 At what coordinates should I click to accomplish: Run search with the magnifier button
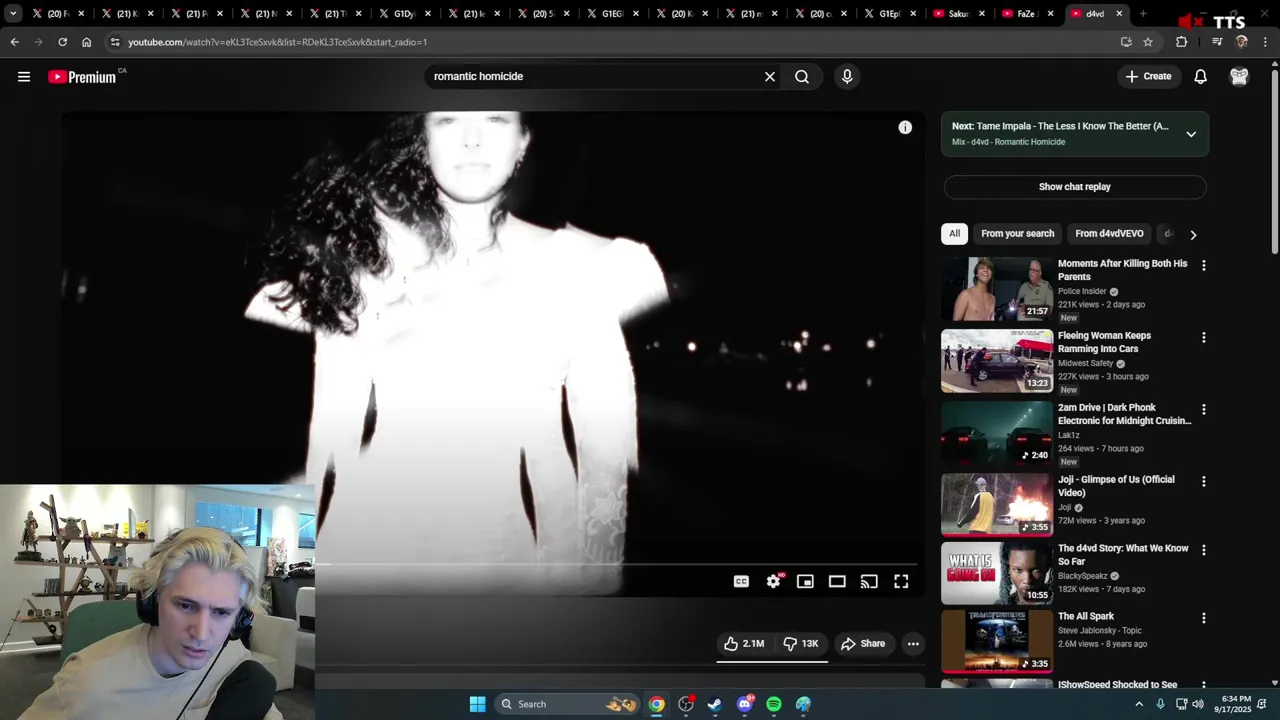[x=802, y=77]
